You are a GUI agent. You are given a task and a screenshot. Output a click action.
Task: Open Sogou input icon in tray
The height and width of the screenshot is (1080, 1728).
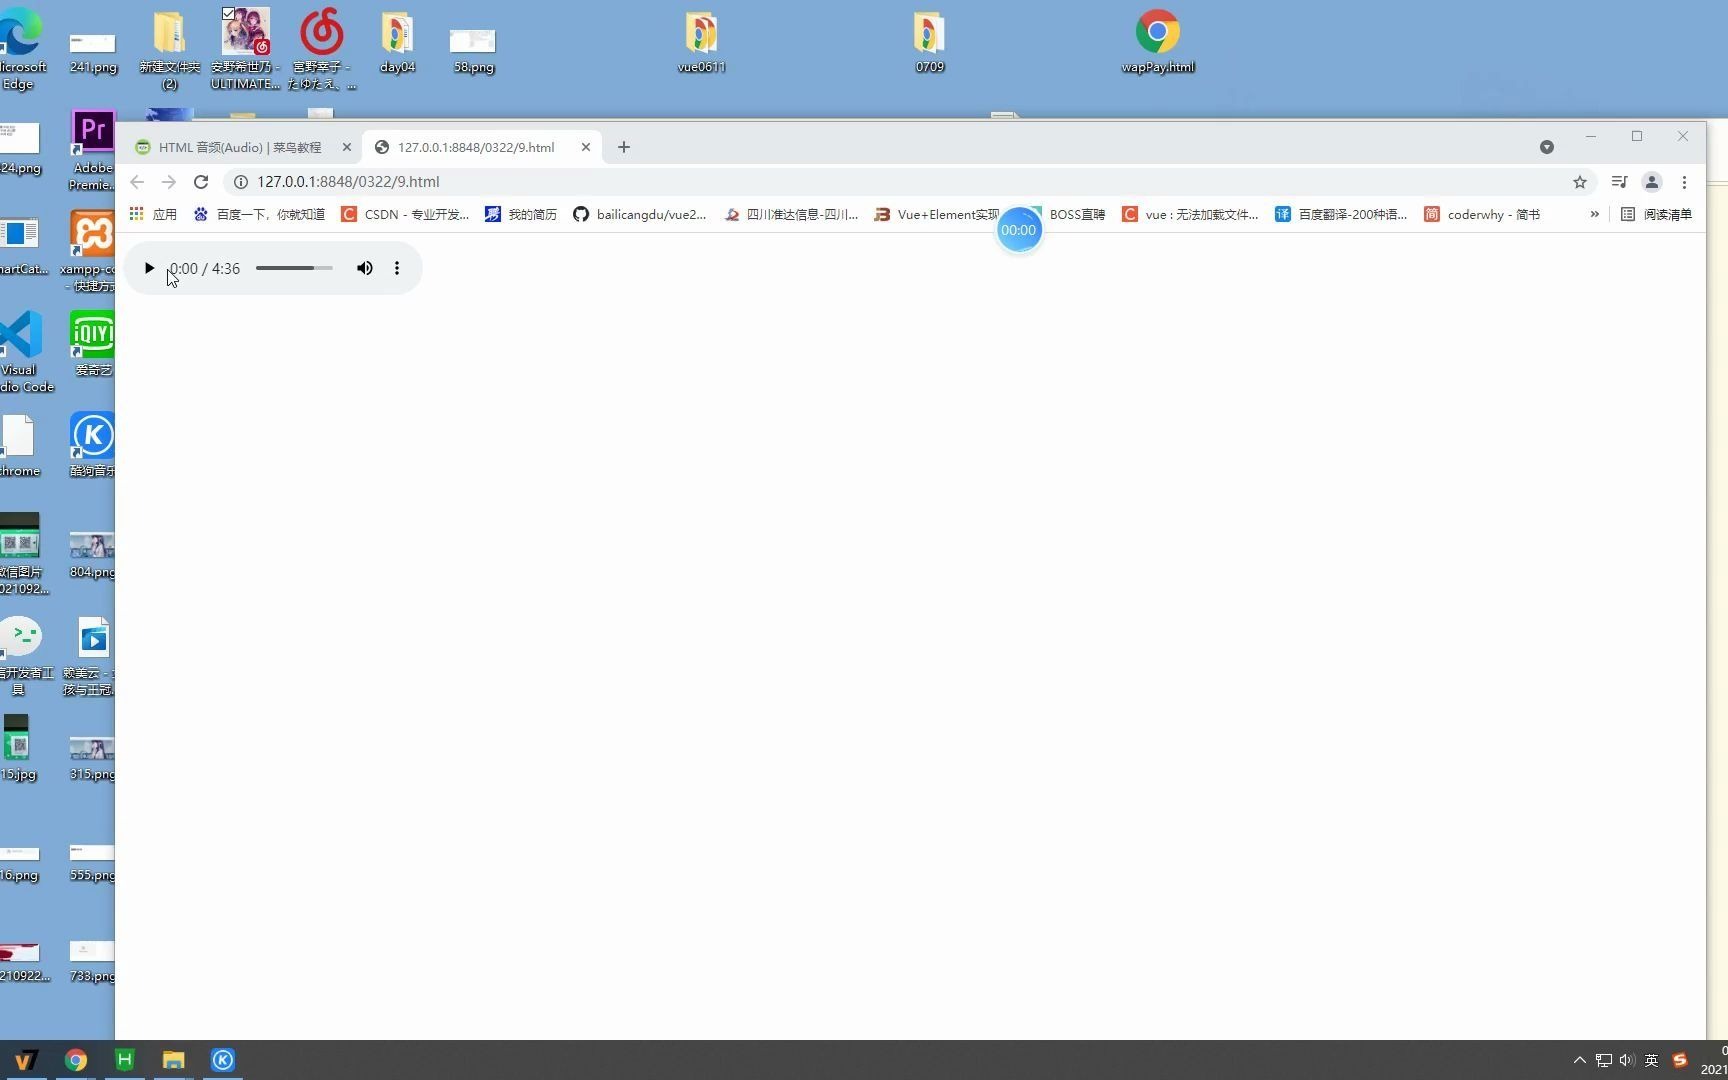(1680, 1060)
